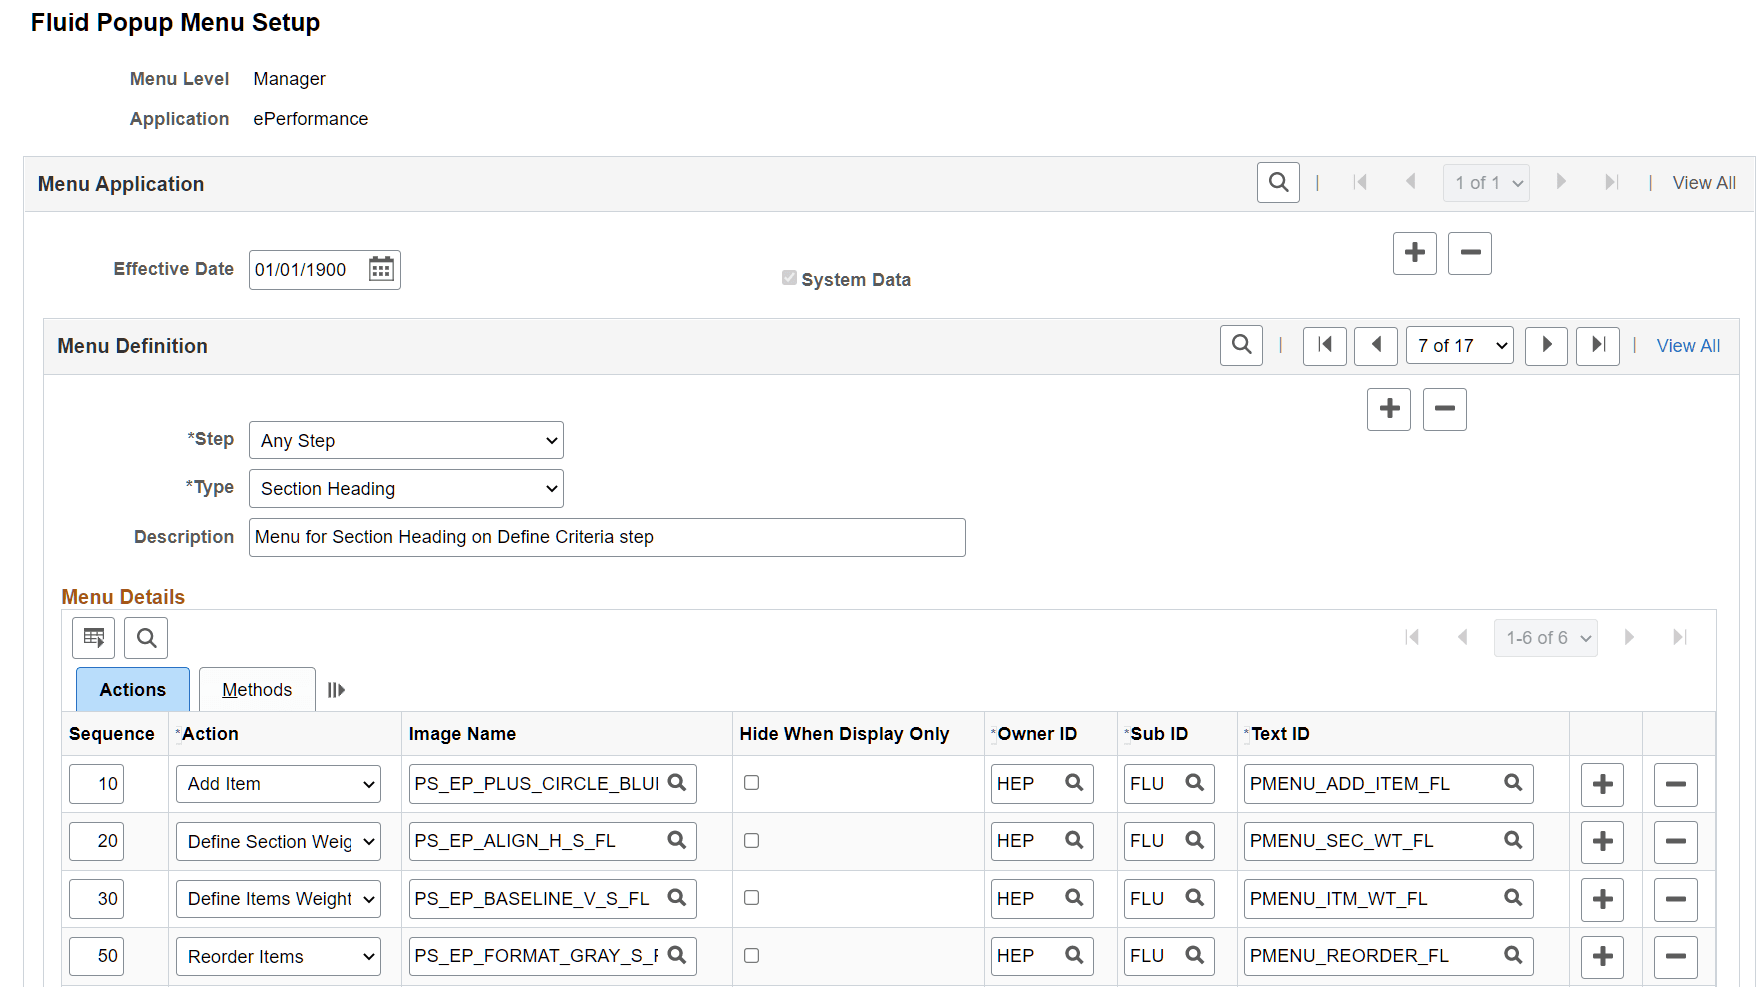
Task: Jump to the last Menu Definition row
Action: 1597,345
